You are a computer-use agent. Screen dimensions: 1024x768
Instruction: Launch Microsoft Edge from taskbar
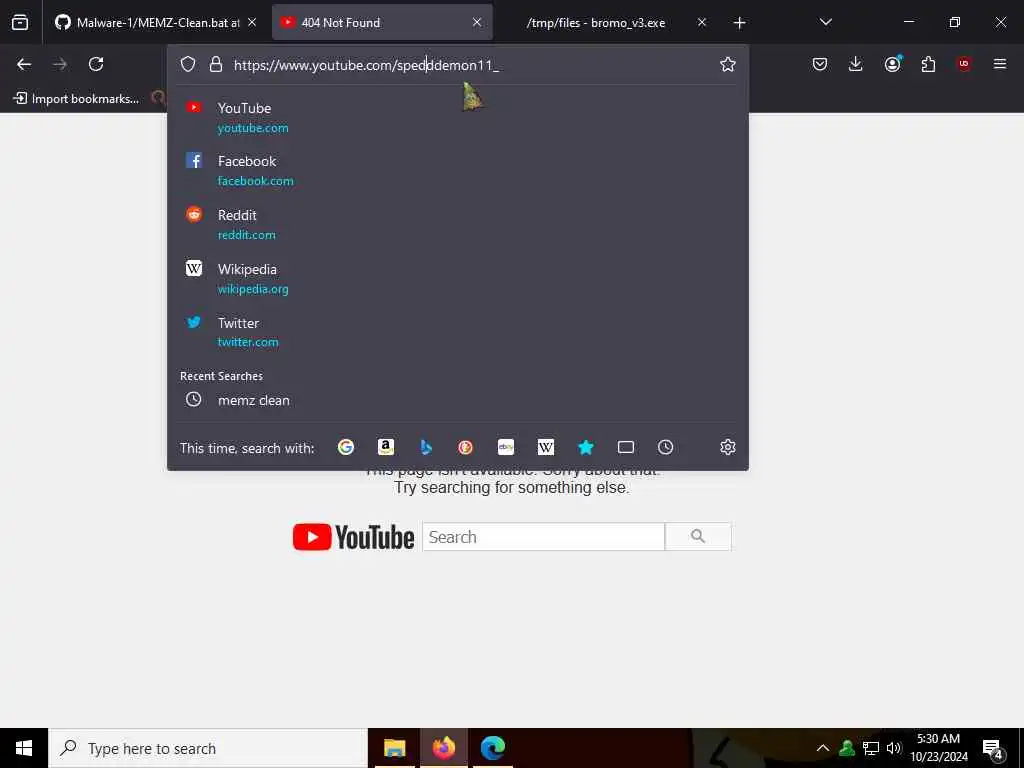click(x=493, y=748)
